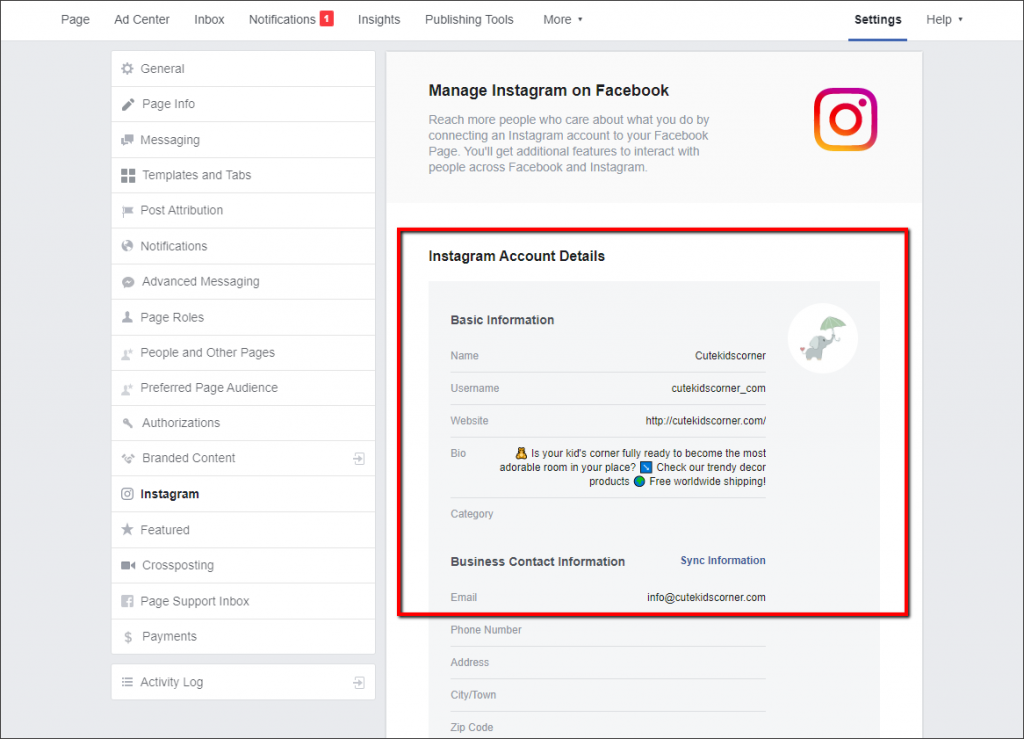The height and width of the screenshot is (739, 1024).
Task: Open General settings in sidebar
Action: [243, 69]
